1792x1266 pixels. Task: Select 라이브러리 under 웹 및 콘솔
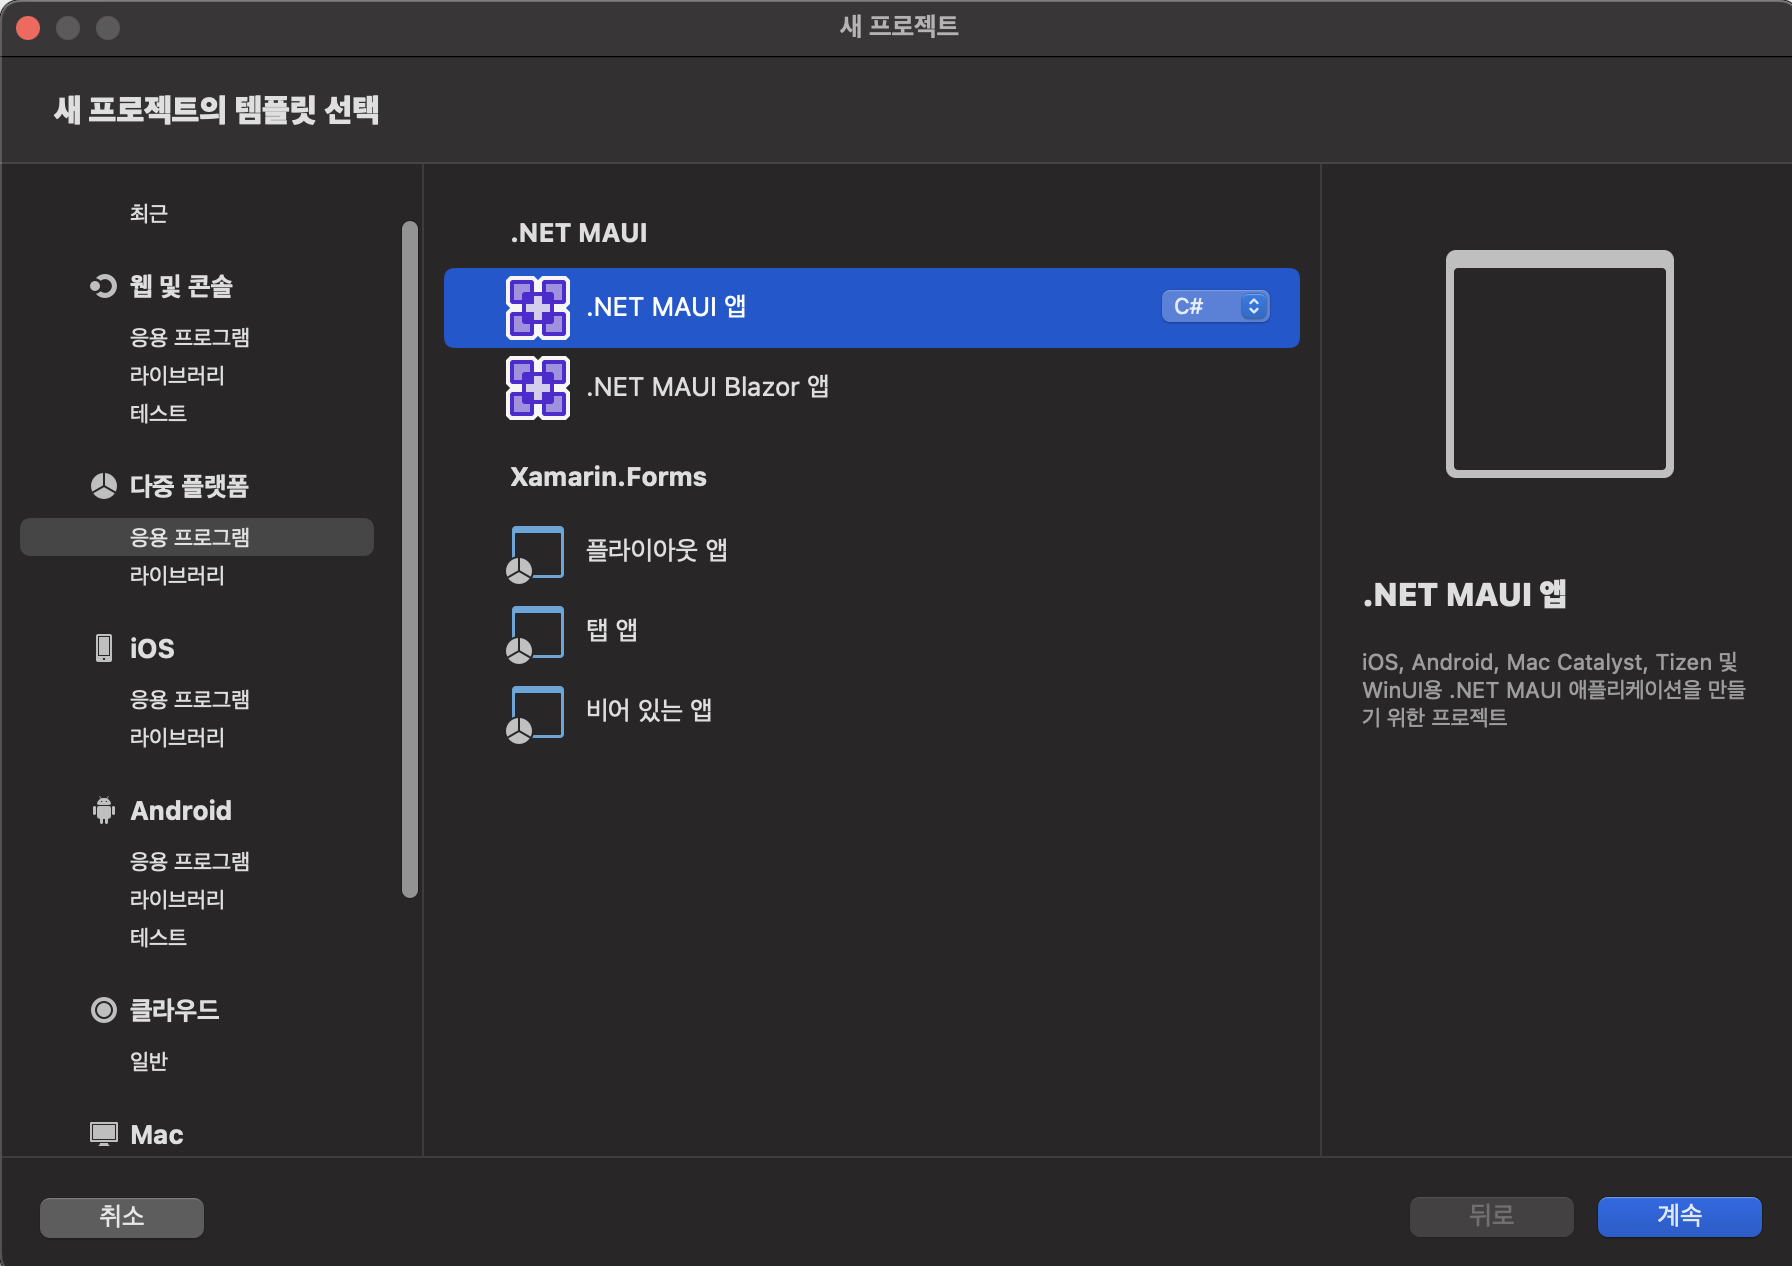[x=177, y=375]
